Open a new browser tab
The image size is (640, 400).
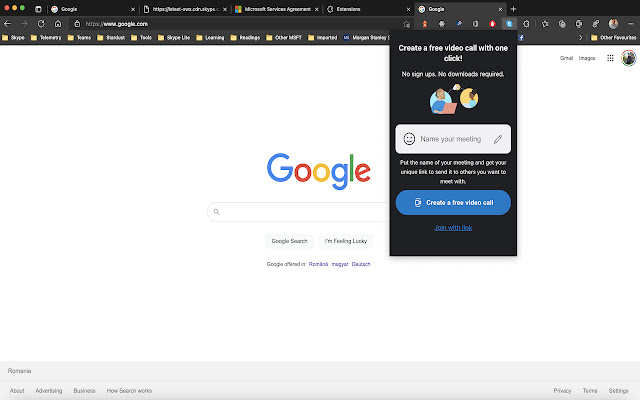click(513, 9)
